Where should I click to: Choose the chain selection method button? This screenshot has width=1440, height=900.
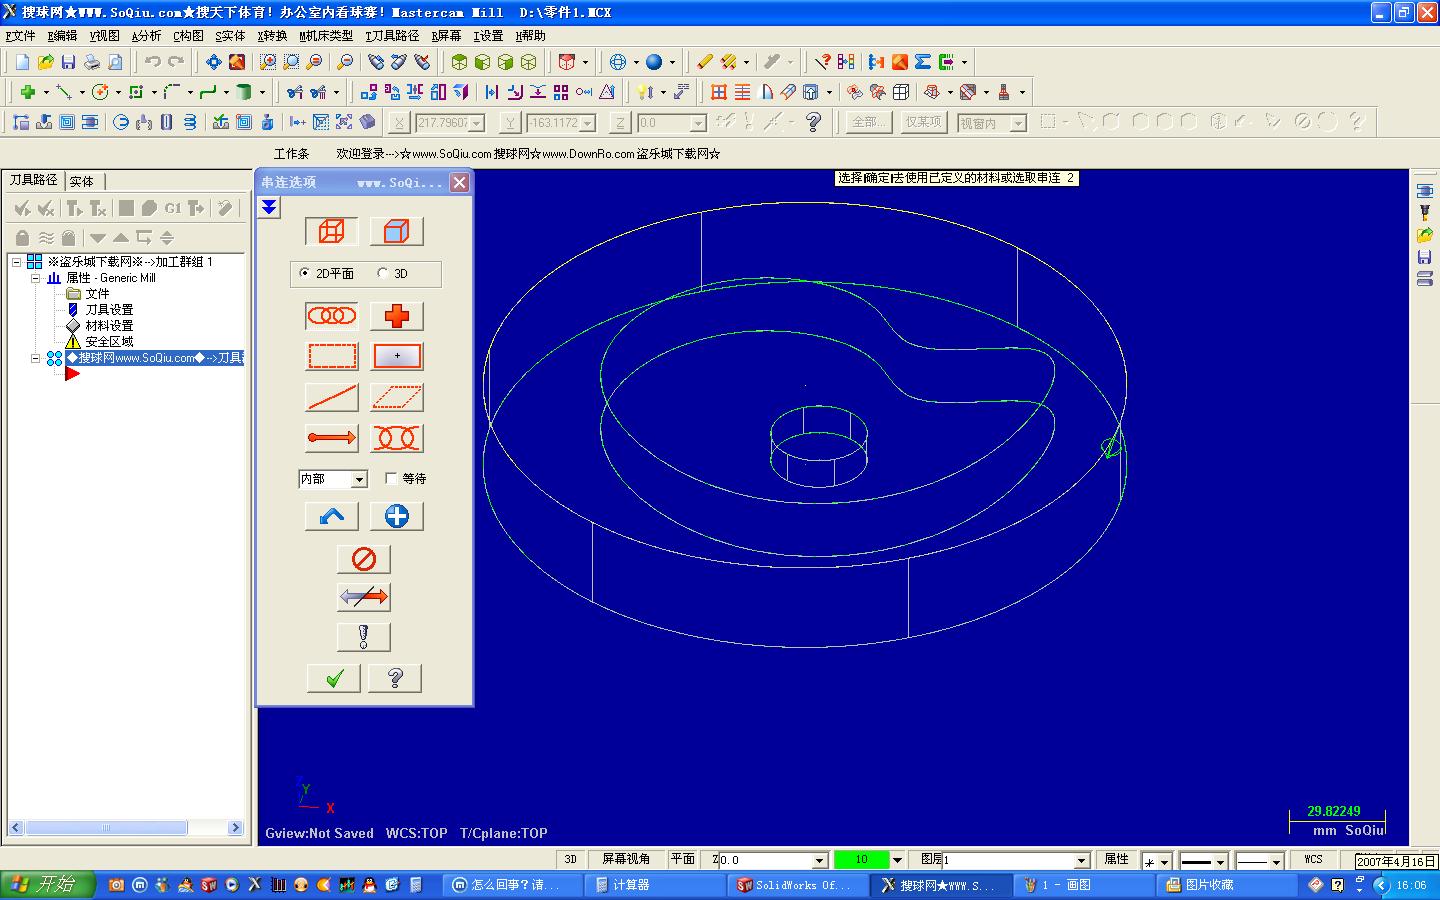pos(331,316)
